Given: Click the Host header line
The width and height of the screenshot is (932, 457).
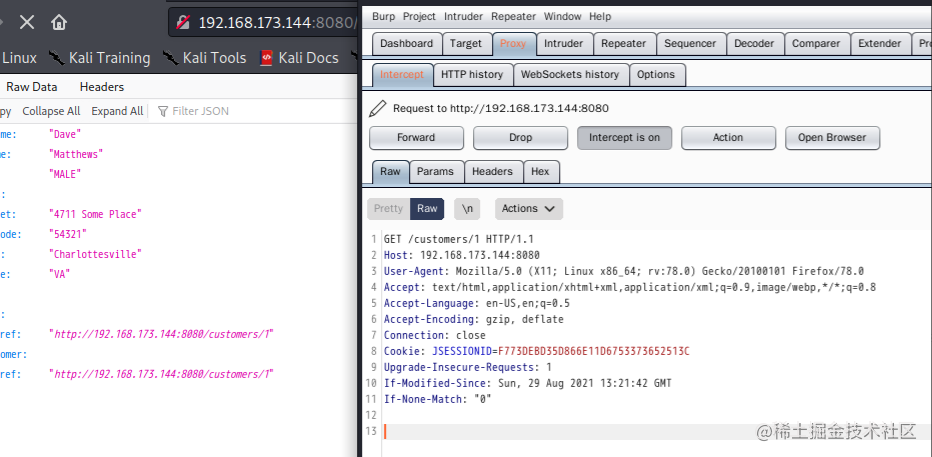Looking at the screenshot, I should (462, 256).
